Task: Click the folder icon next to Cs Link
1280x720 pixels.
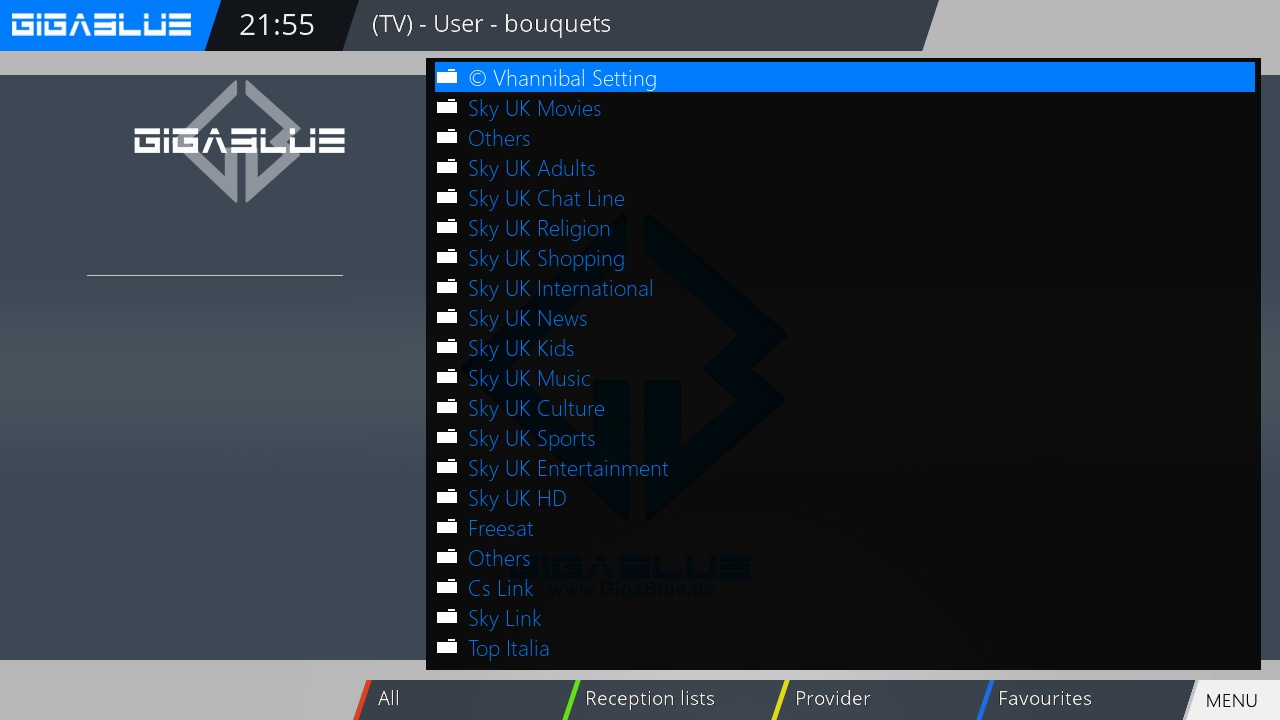Action: click(447, 587)
